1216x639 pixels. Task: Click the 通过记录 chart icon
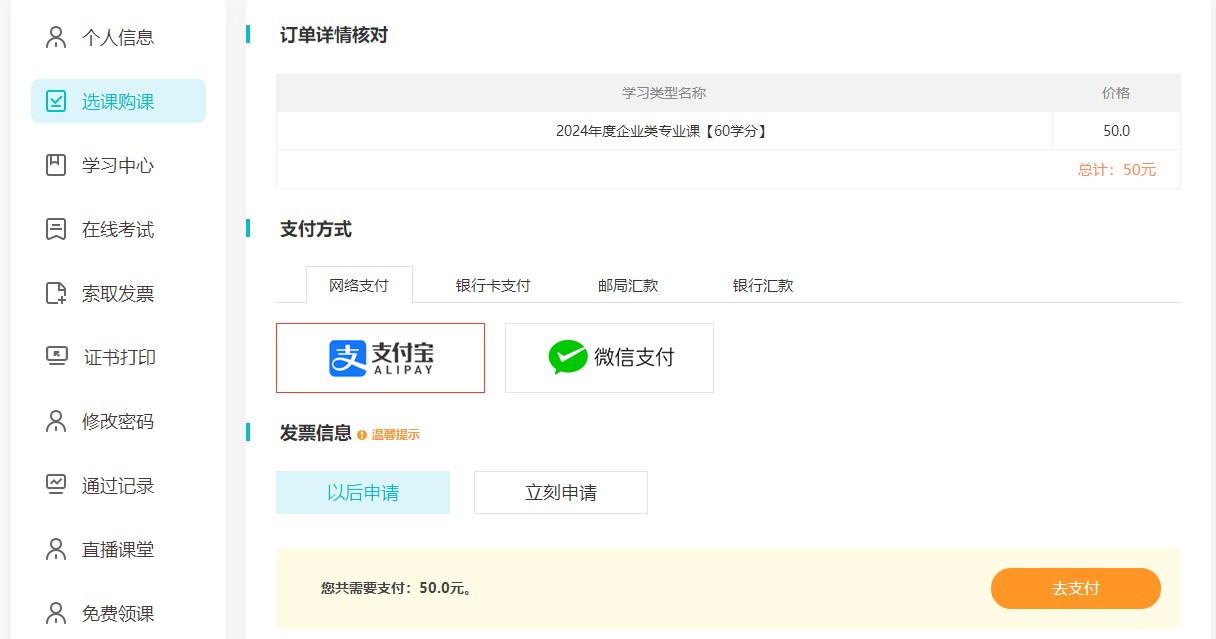click(x=56, y=485)
